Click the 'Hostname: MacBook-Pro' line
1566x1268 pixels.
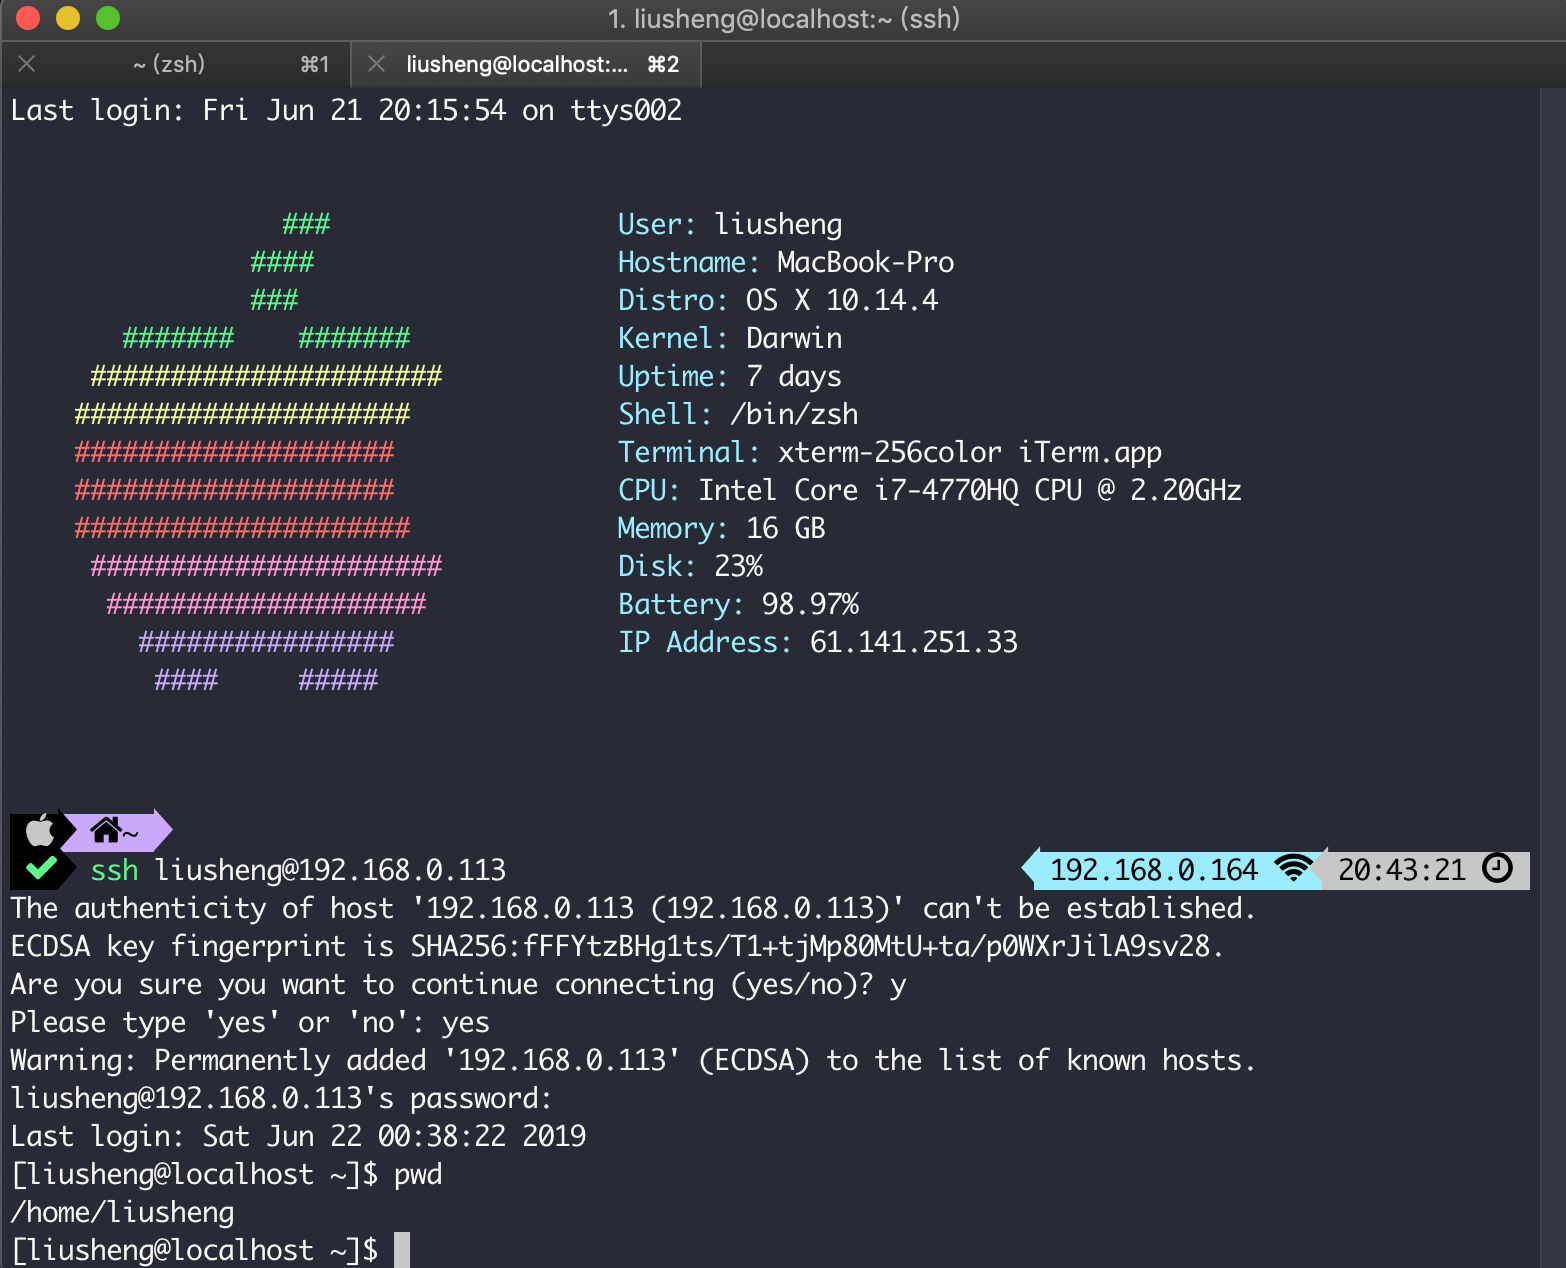pyautogui.click(x=786, y=262)
